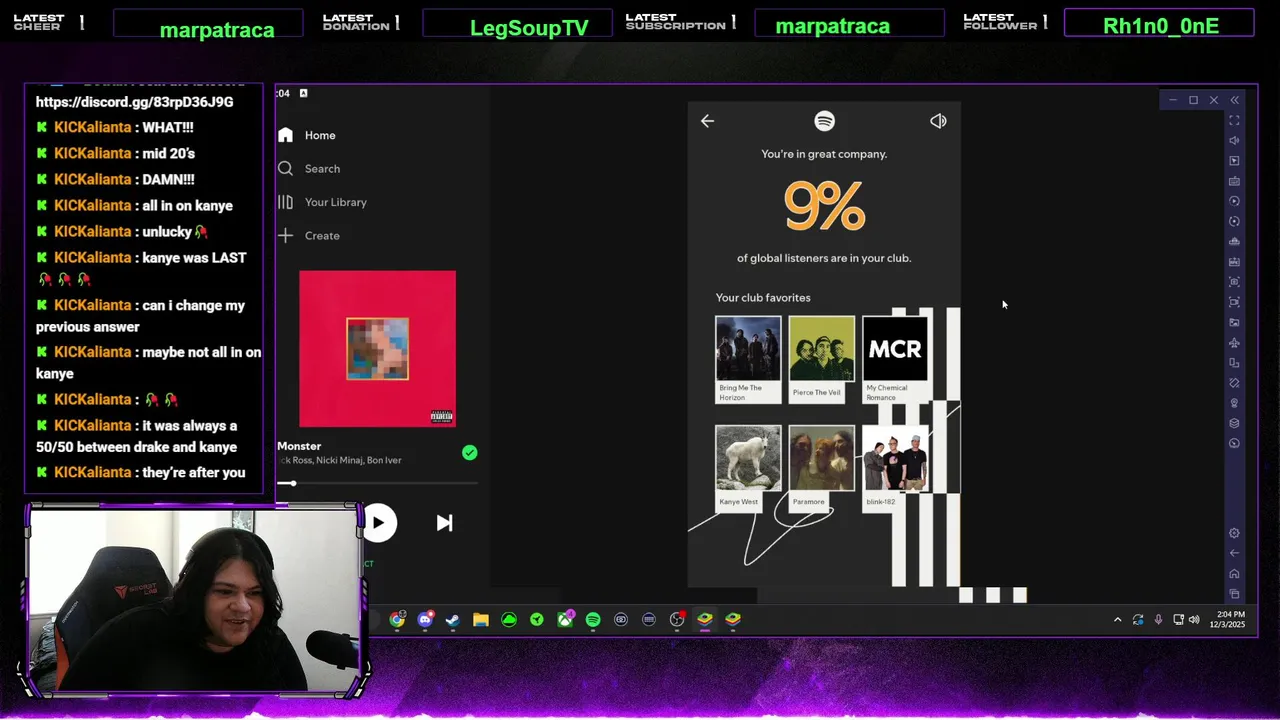The height and width of the screenshot is (720, 1280).
Task: Select the My Chemical Romance card
Action: 895,360
